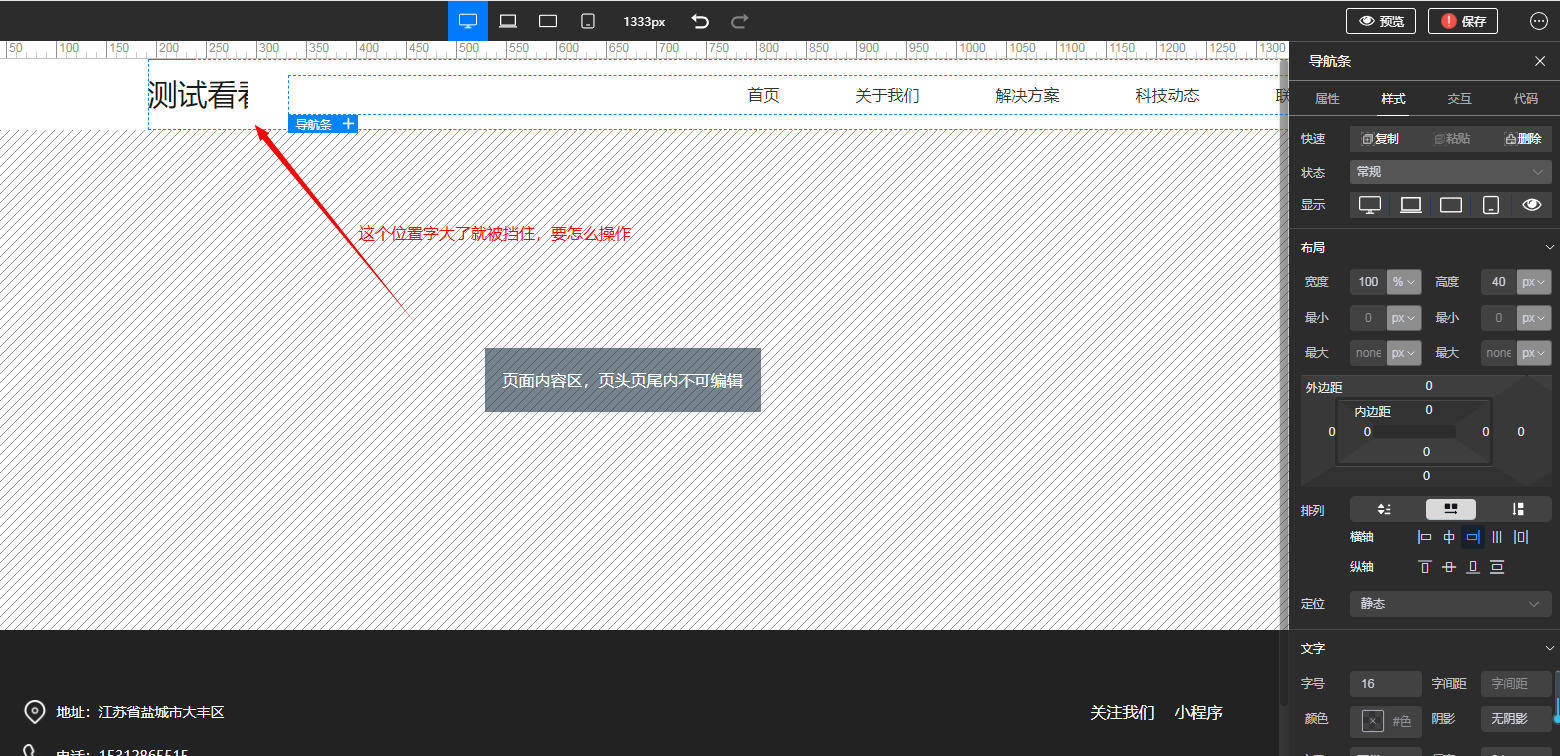Toggle tablet display in 显示 row
1560x756 pixels.
(x=1451, y=205)
